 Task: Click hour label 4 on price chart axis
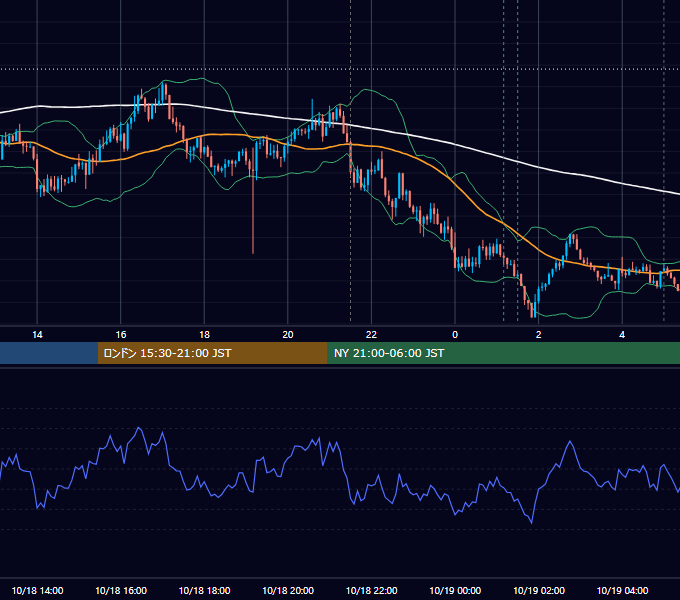[622, 335]
